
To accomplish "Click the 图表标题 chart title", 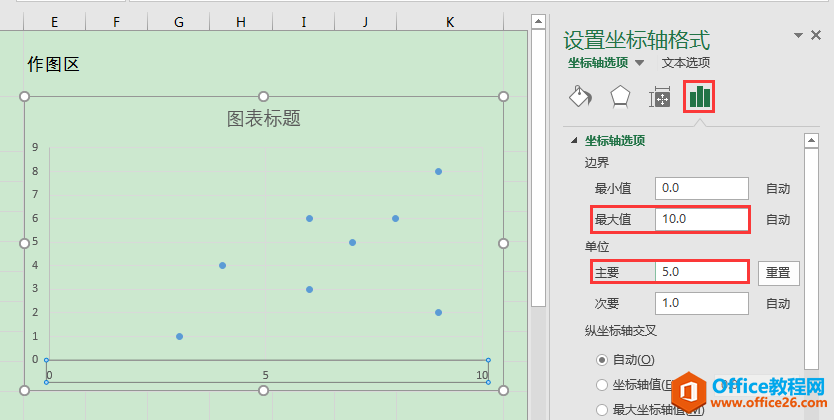I will (264, 119).
